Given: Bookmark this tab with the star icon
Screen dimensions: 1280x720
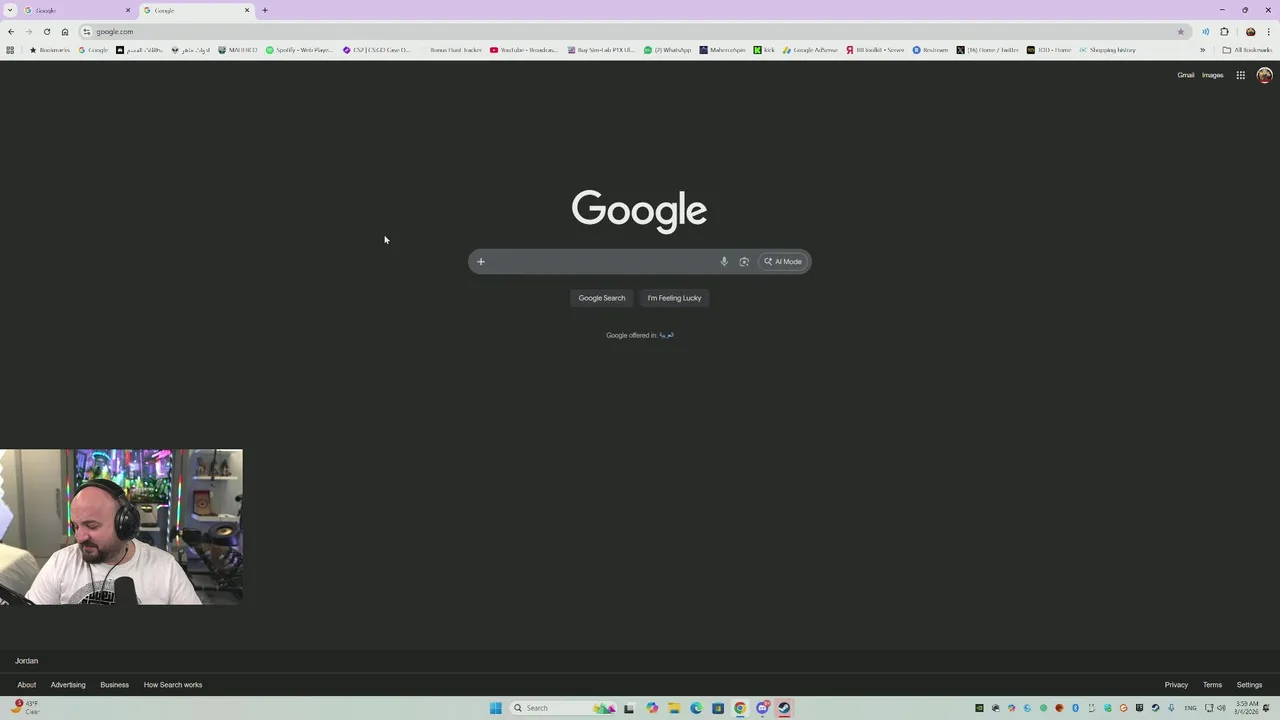Looking at the screenshot, I should click(1181, 31).
